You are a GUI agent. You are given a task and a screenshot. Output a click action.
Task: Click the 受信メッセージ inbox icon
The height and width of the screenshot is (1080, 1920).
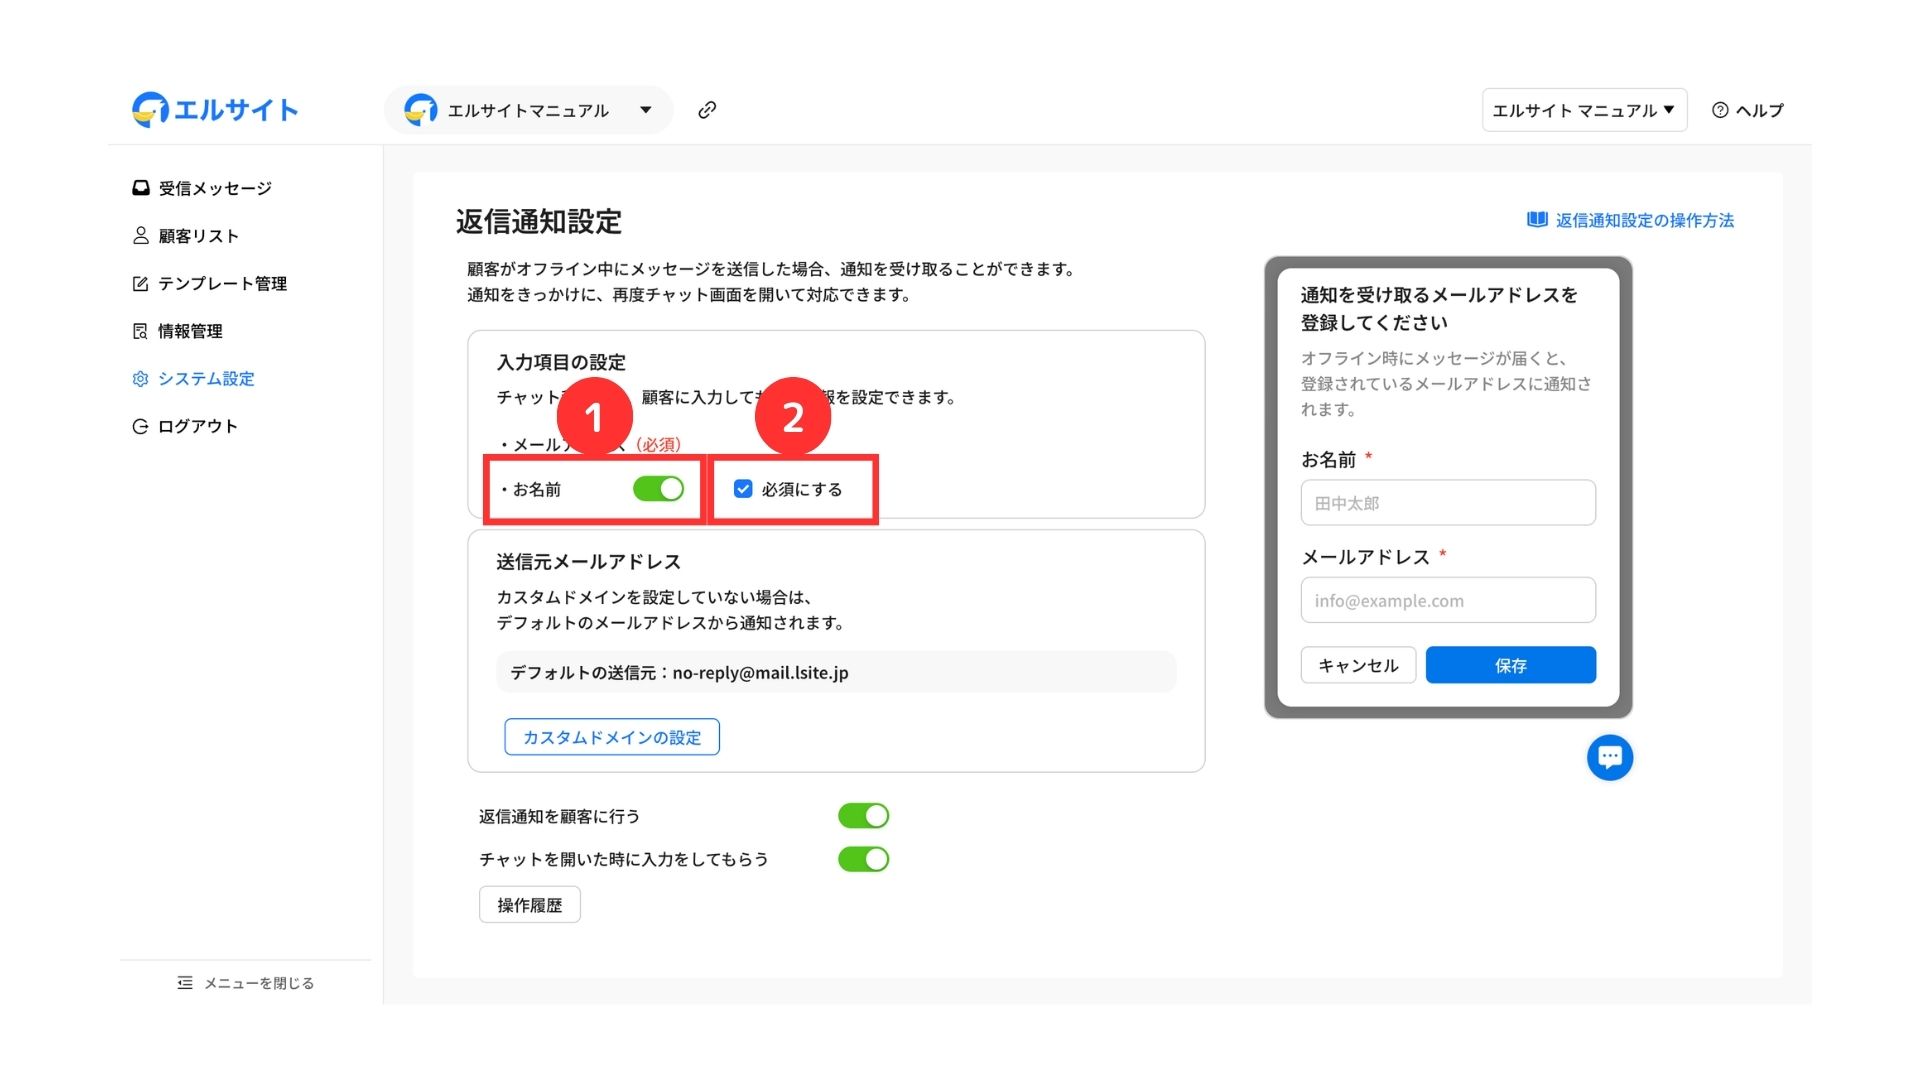[141, 188]
